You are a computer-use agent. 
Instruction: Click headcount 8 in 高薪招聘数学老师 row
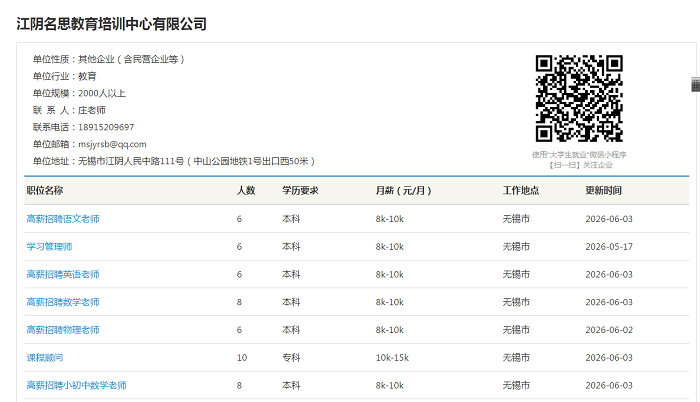tap(239, 302)
